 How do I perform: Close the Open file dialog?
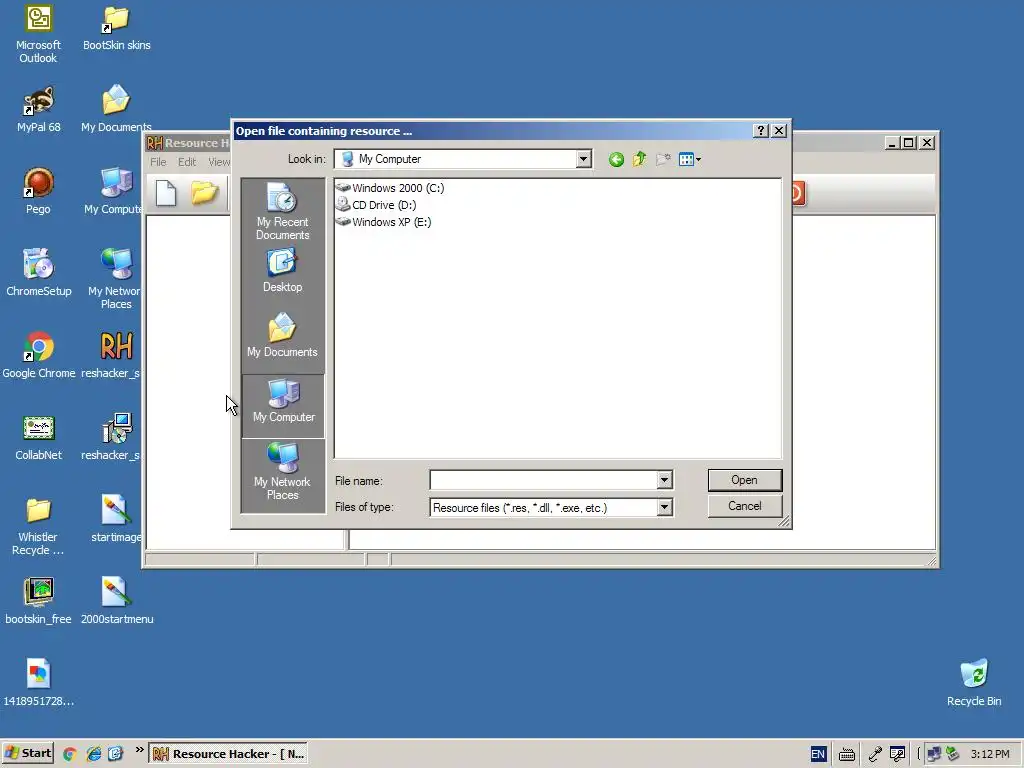click(779, 131)
